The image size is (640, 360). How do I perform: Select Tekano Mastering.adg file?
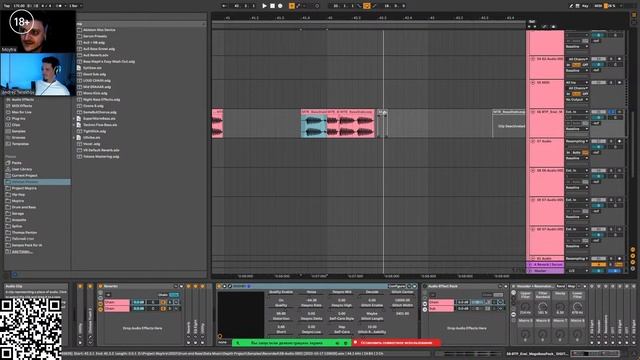click(x=101, y=156)
